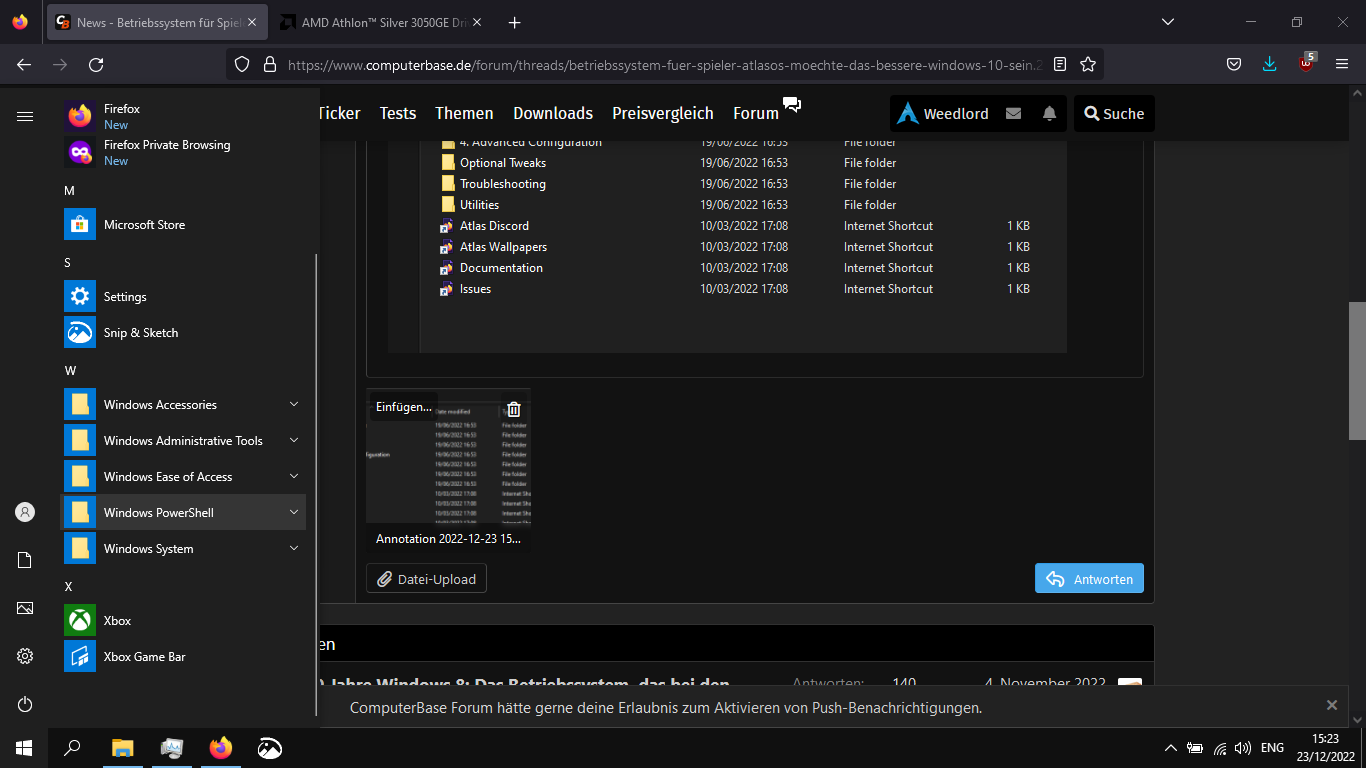Viewport: 1366px width, 768px height.
Task: Open taskbar Search magnifier
Action: pyautogui.click(x=72, y=748)
